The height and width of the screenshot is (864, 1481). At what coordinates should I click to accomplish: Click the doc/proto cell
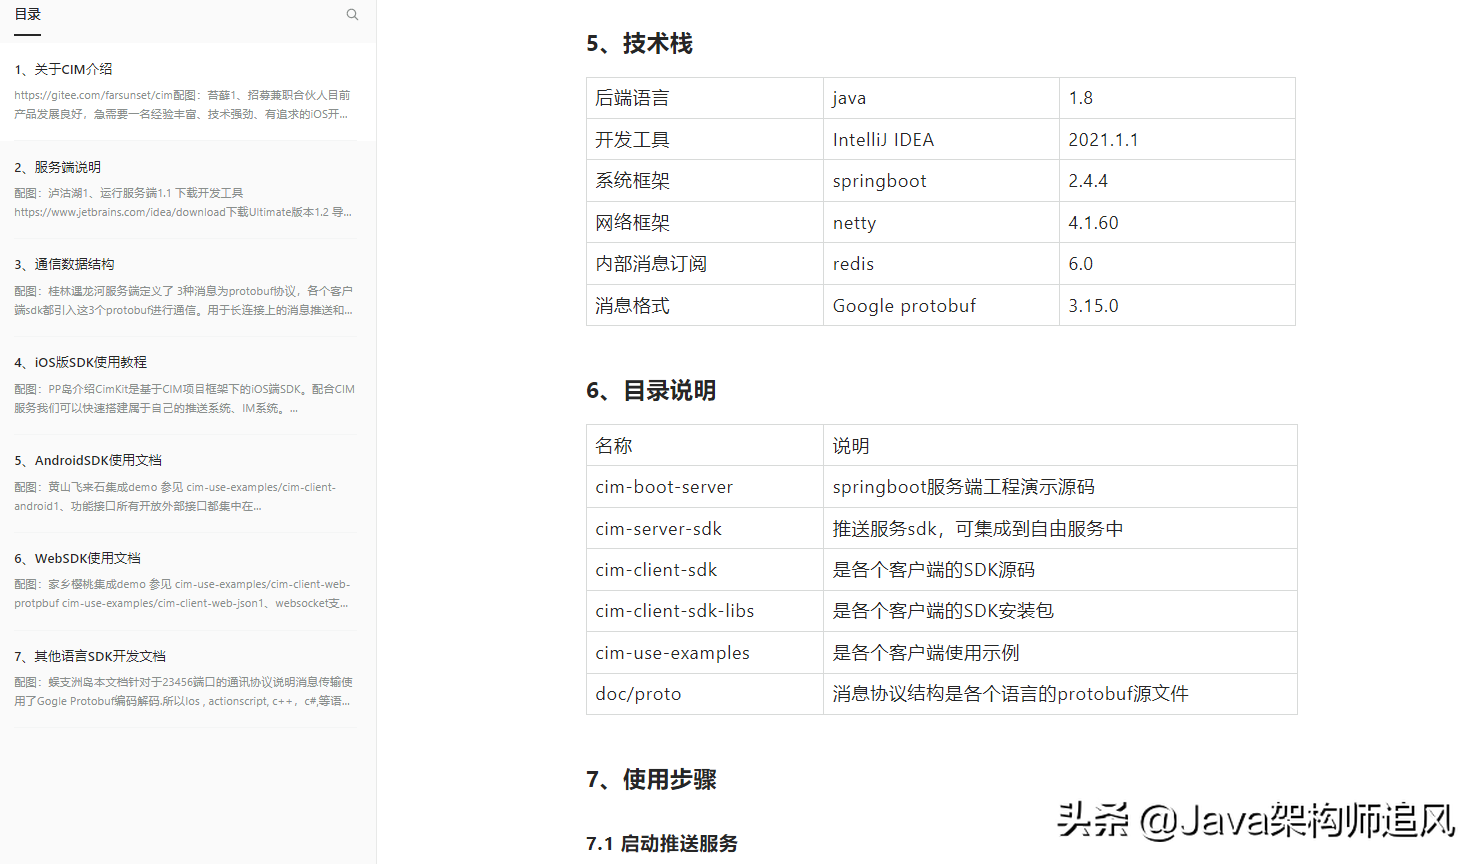[705, 694]
